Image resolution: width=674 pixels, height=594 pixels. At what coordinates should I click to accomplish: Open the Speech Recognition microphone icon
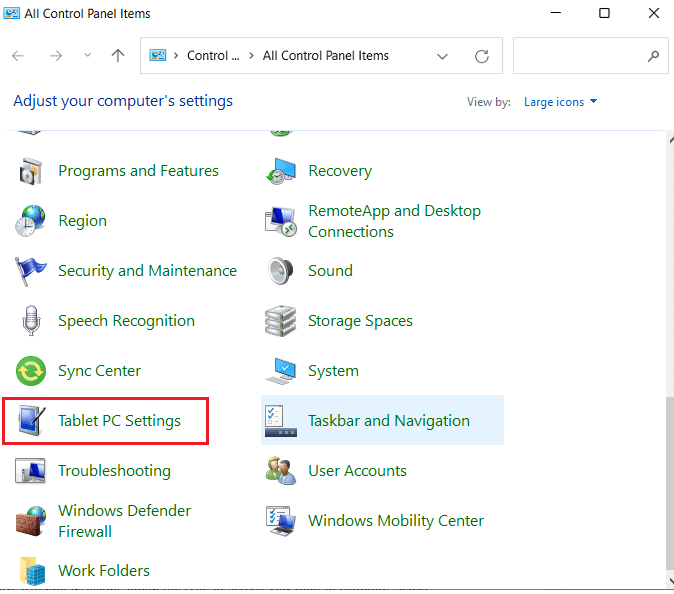tap(32, 321)
